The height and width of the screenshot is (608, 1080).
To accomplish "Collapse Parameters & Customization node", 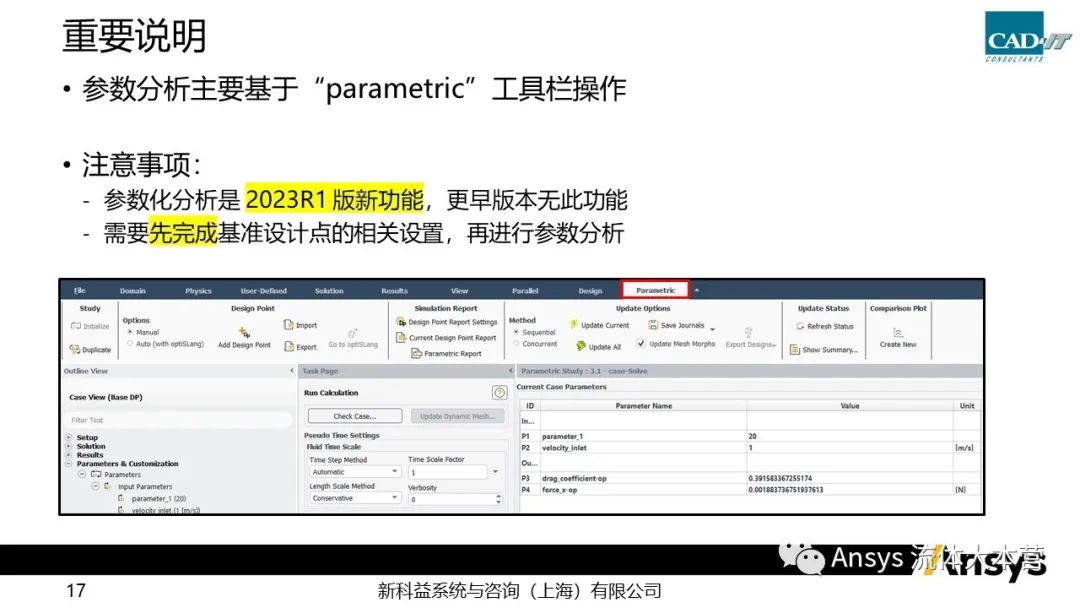I will [x=69, y=463].
